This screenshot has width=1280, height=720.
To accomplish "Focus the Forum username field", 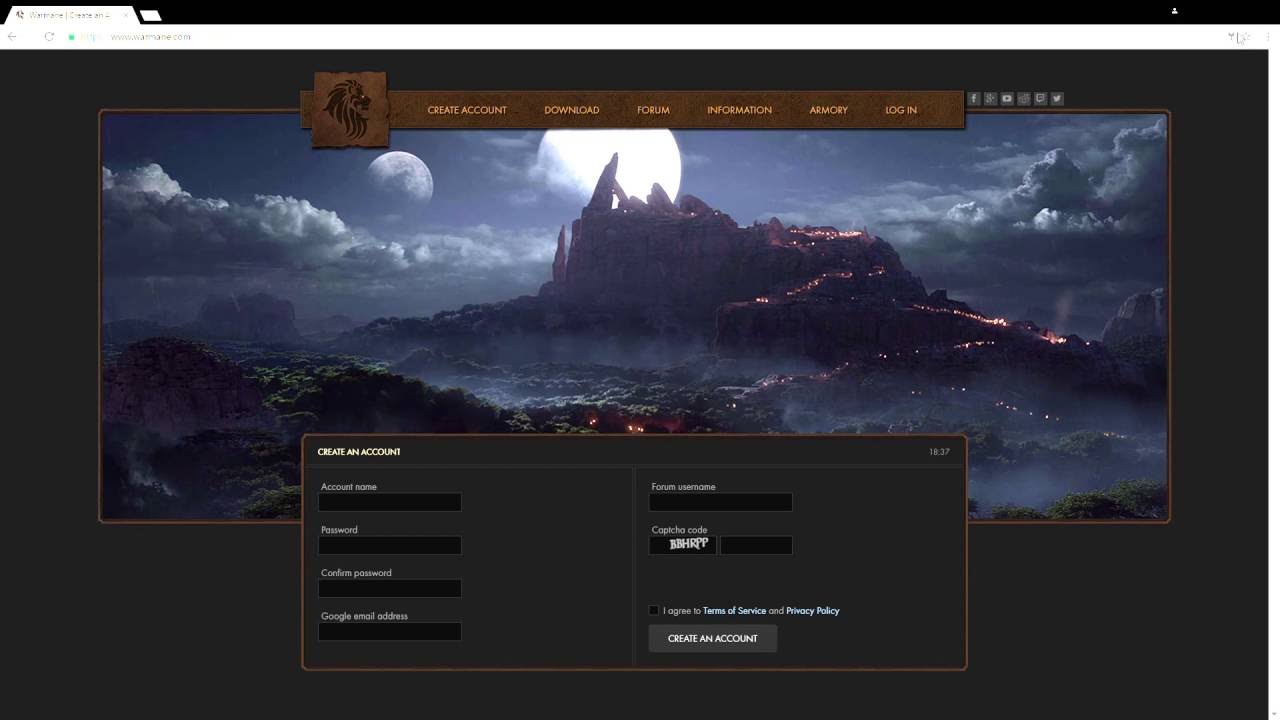I will pos(721,502).
